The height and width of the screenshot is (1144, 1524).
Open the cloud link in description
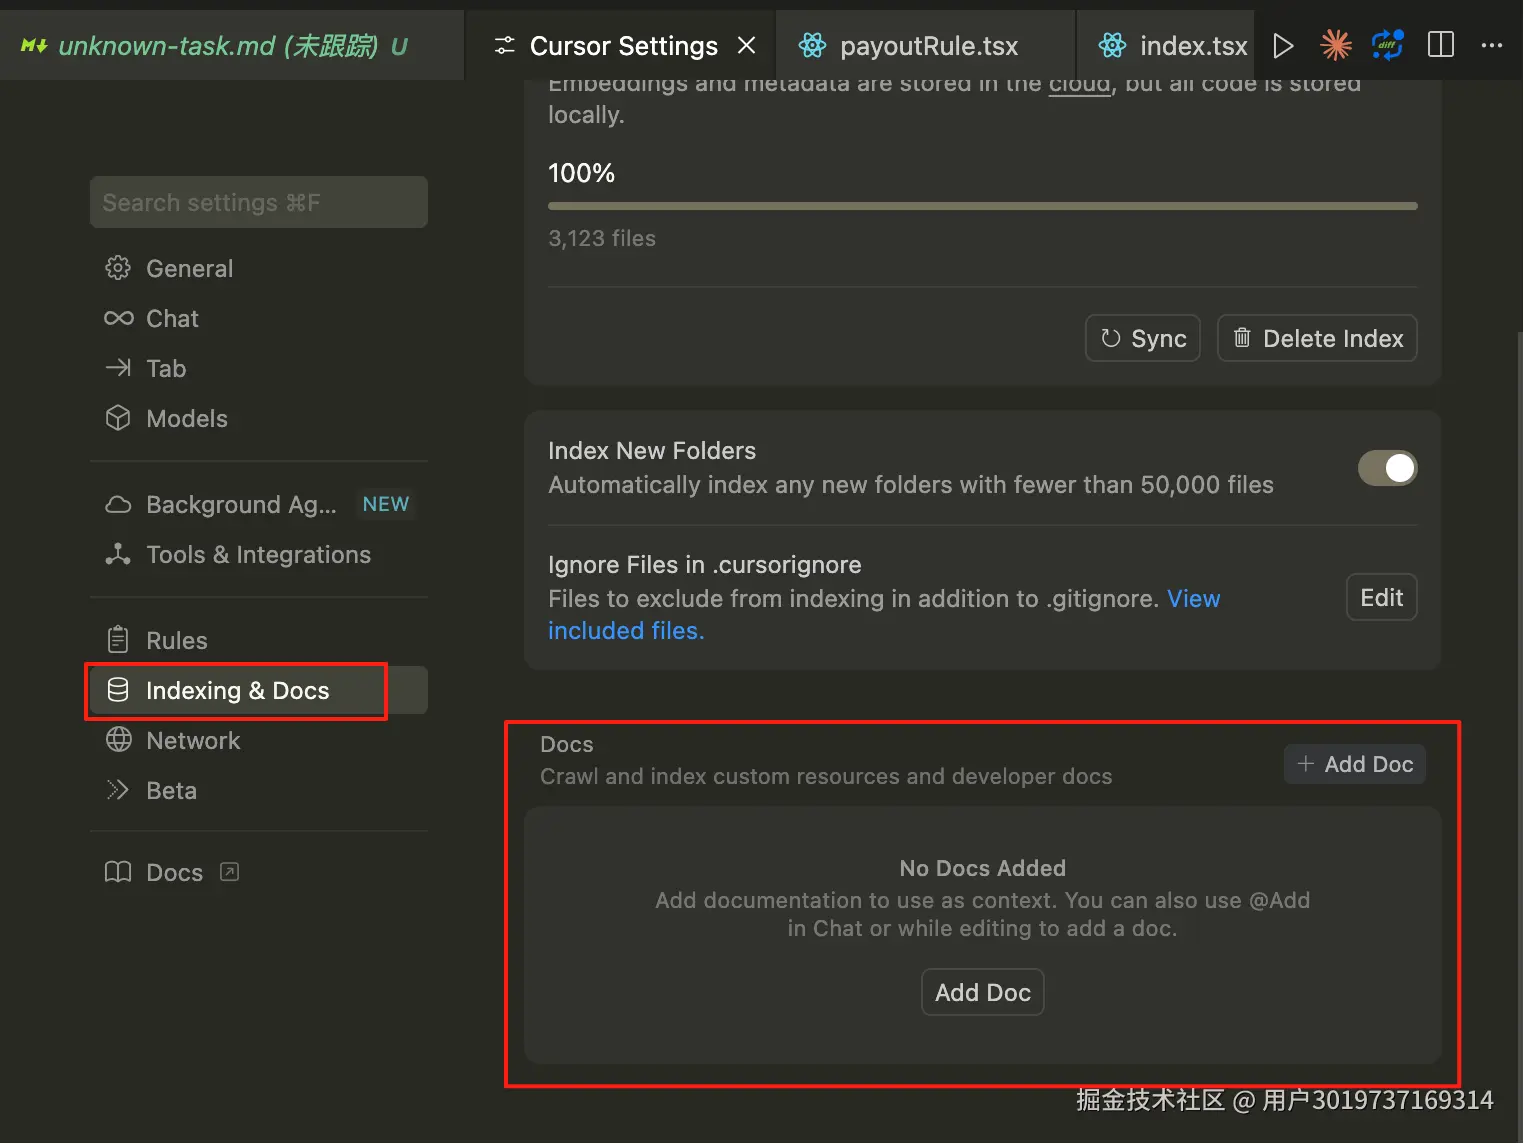point(1079,84)
